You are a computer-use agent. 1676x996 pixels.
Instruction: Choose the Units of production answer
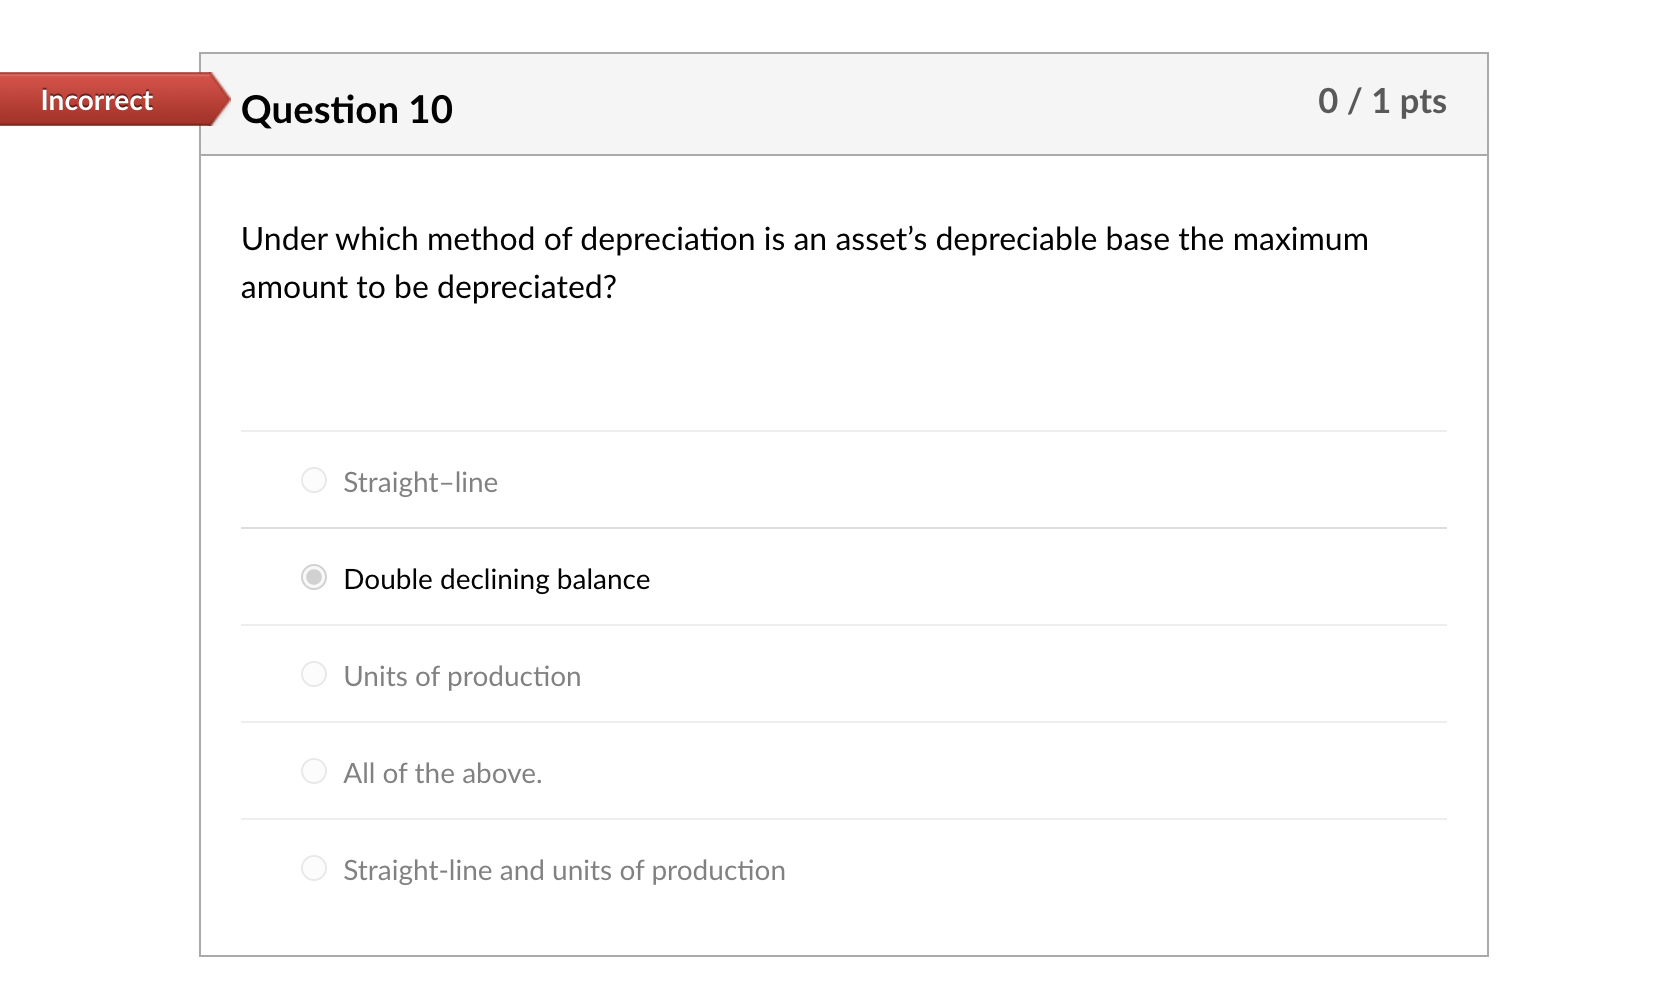pos(313,674)
